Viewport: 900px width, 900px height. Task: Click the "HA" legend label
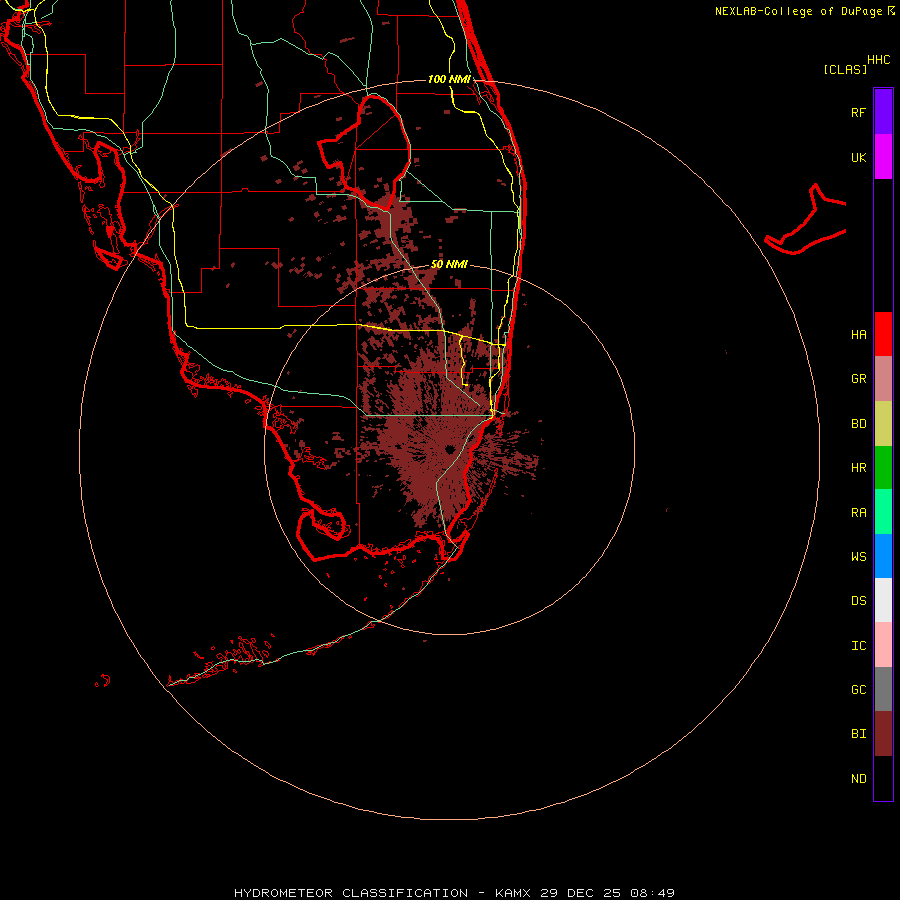point(858,335)
